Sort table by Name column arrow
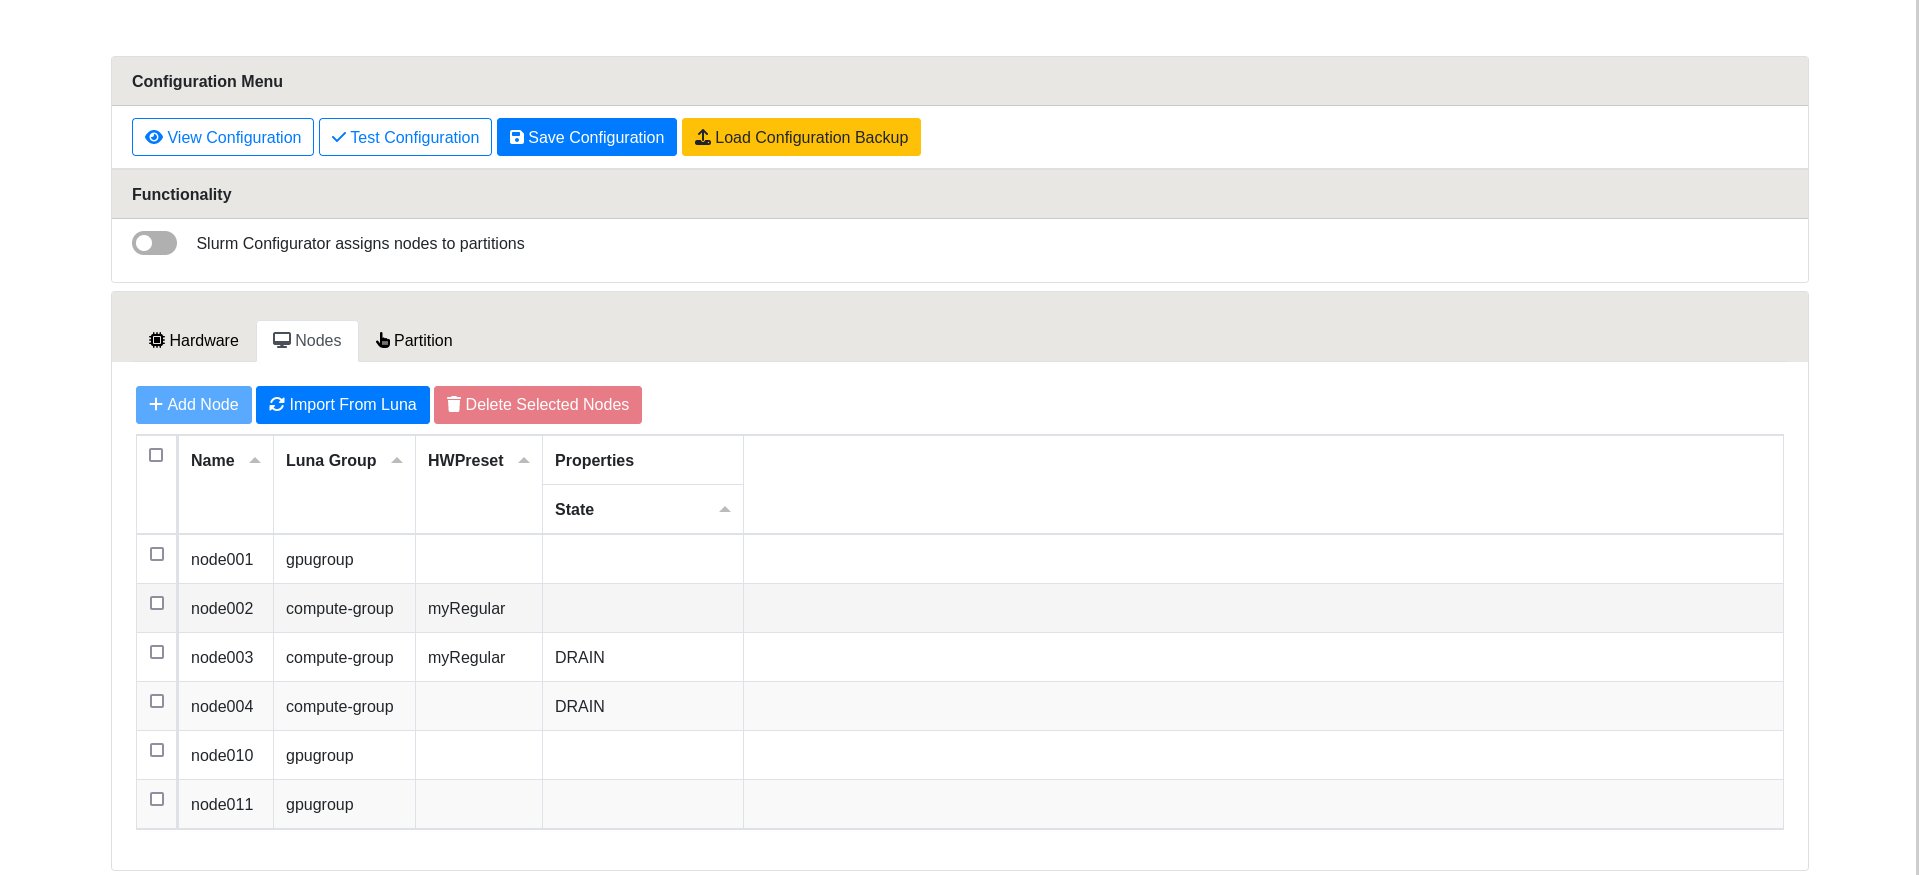The width and height of the screenshot is (1920, 875). click(255, 460)
